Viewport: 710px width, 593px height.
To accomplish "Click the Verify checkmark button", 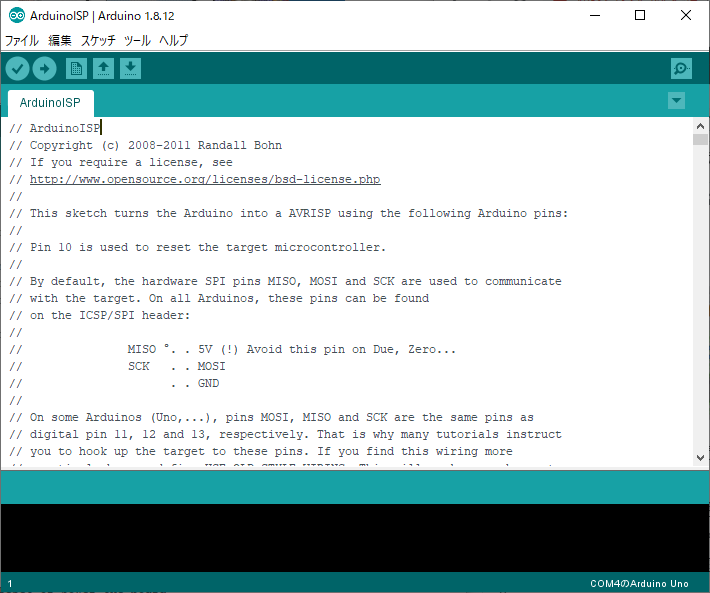I will click(17, 69).
